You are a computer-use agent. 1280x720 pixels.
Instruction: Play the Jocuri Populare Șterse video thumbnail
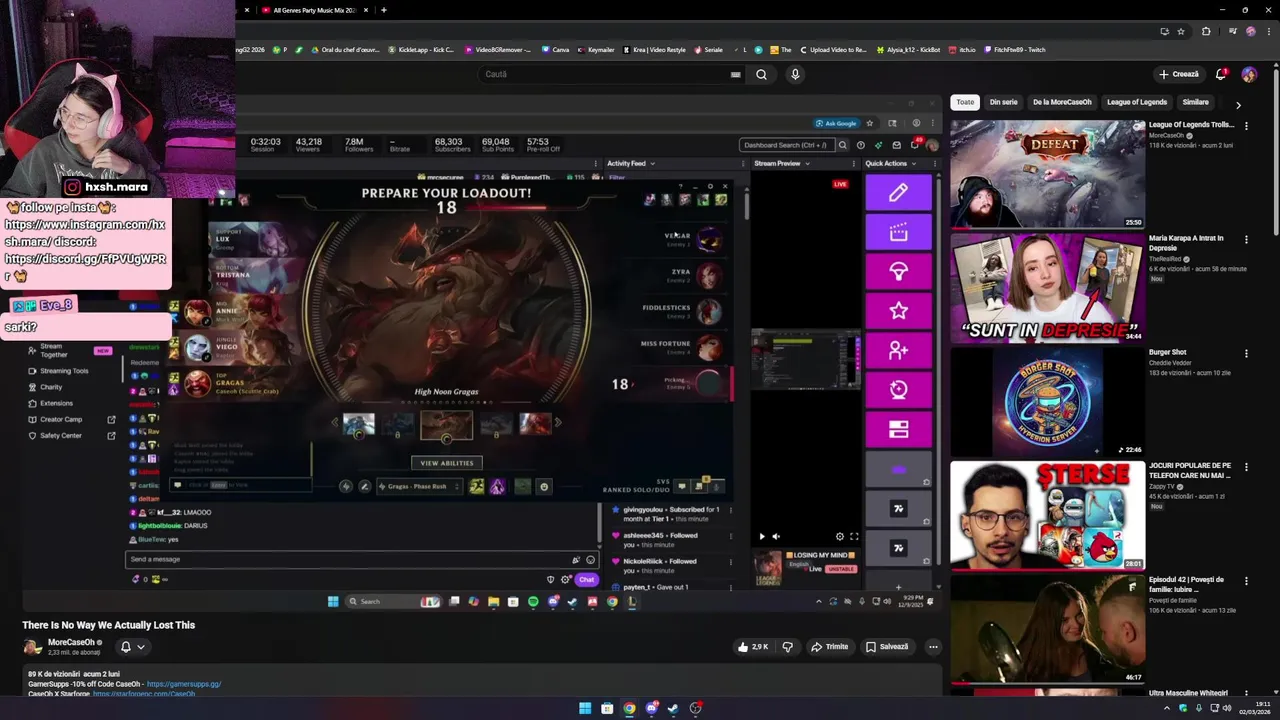coord(1047,515)
